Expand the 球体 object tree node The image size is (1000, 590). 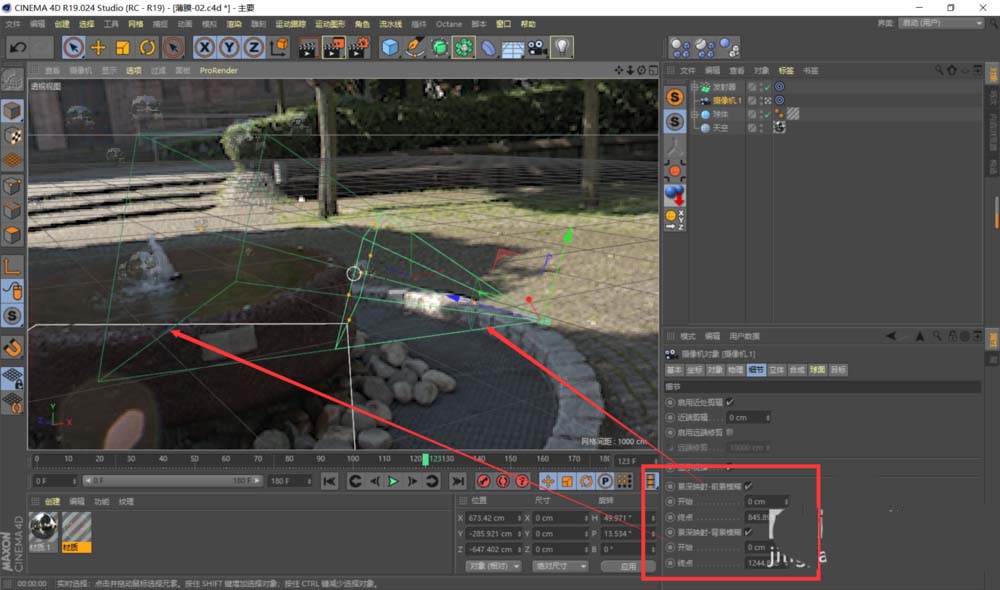click(x=694, y=115)
